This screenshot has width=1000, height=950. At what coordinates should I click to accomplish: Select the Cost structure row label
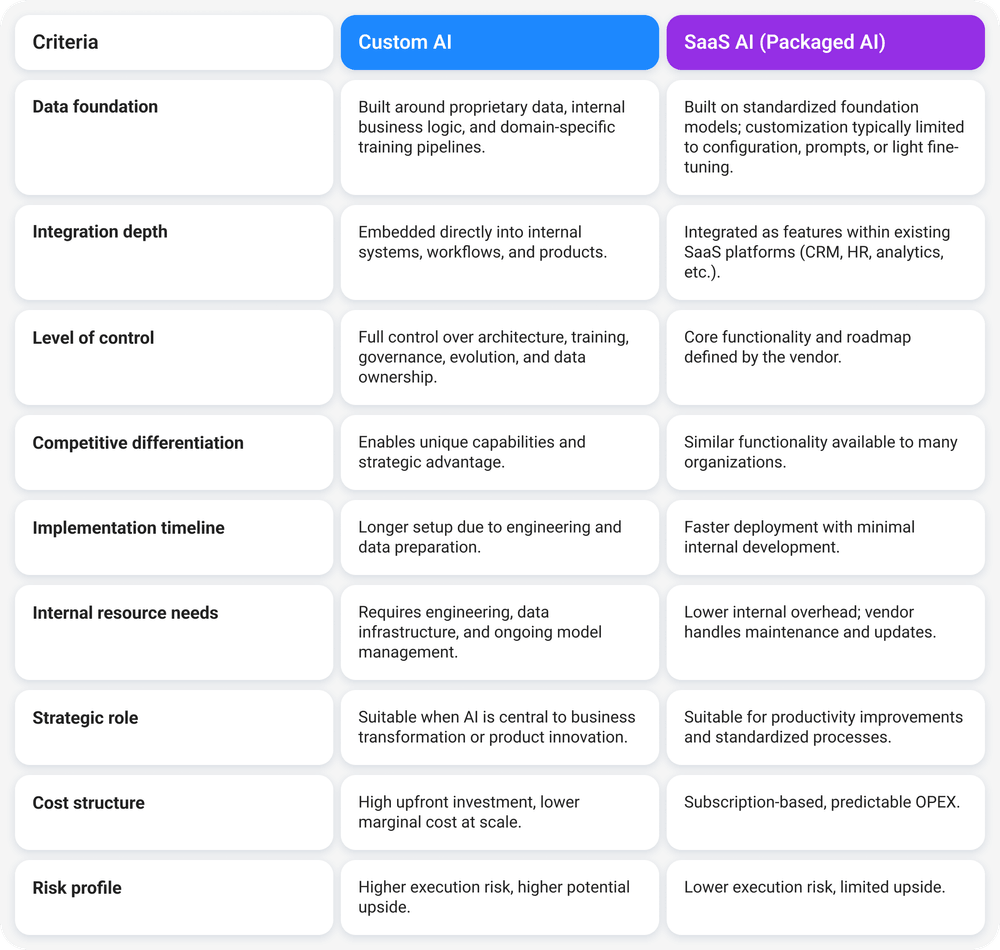pyautogui.click(x=88, y=803)
